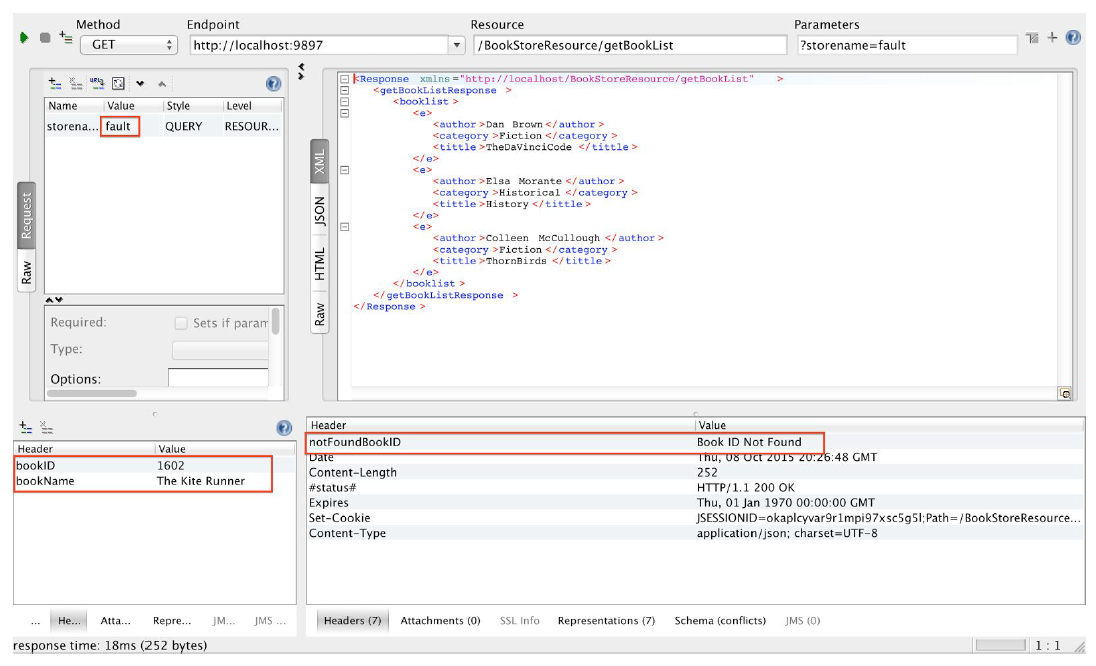Select the Attachments (0) response tab
Screen dimensions: 1096x666
(440, 621)
